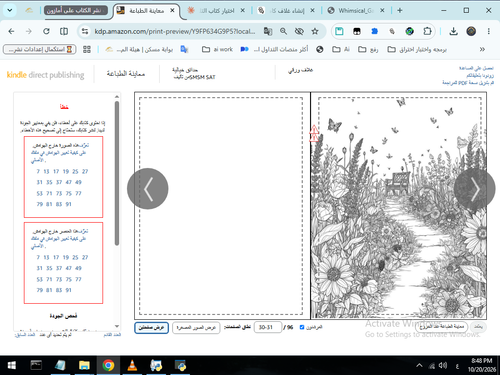
Task: Click the teal save extension icon
Action: click(x=339, y=31)
